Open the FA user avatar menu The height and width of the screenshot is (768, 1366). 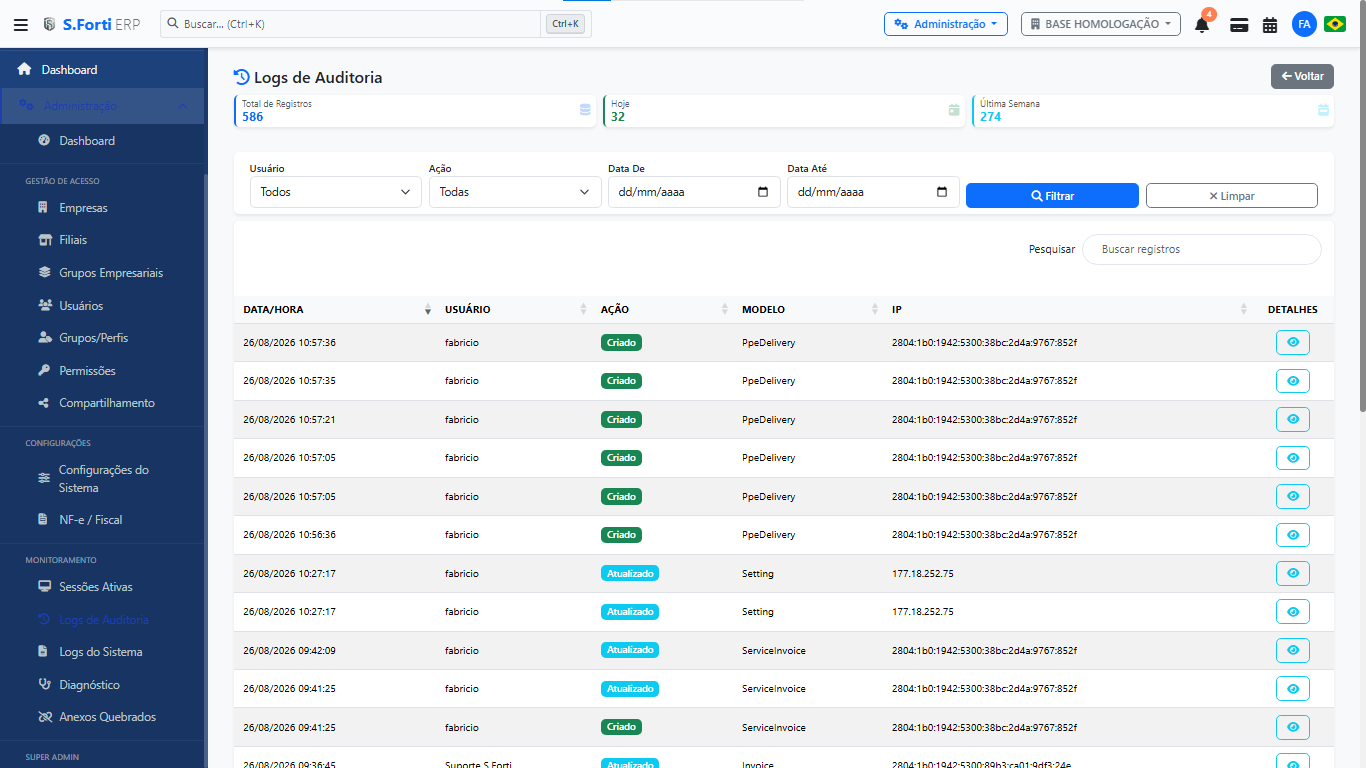click(x=1304, y=24)
